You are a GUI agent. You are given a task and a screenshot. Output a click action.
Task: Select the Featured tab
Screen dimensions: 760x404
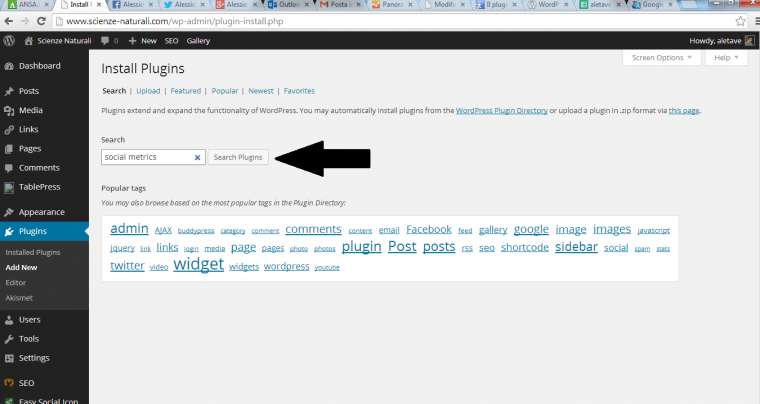click(186, 91)
